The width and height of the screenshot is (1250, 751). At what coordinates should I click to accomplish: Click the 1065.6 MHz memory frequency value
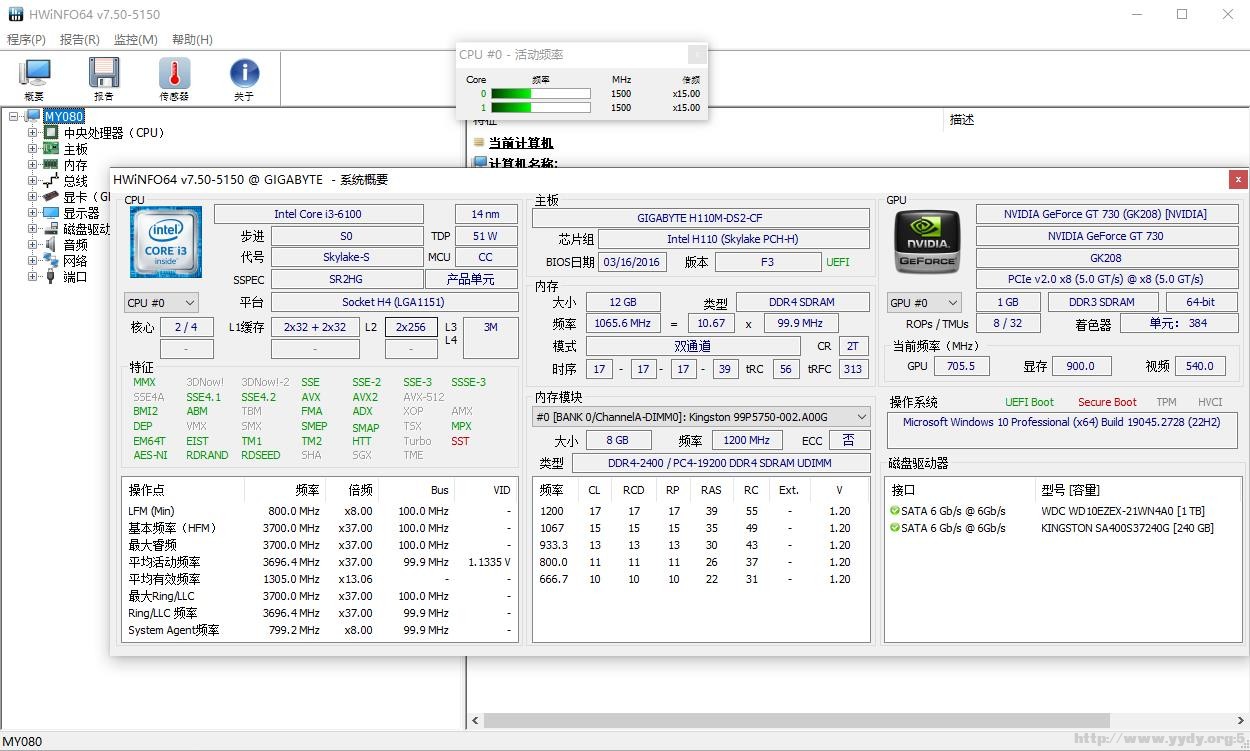[x=622, y=323]
